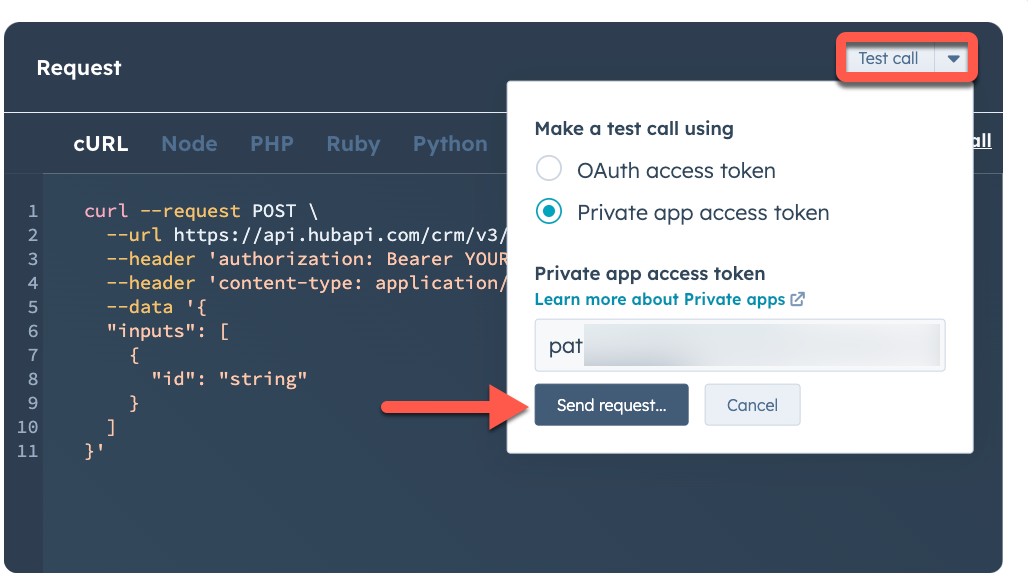Click the 'Make a test call using' heading
Image resolution: width=1028 pixels, height=588 pixels.
coord(635,129)
